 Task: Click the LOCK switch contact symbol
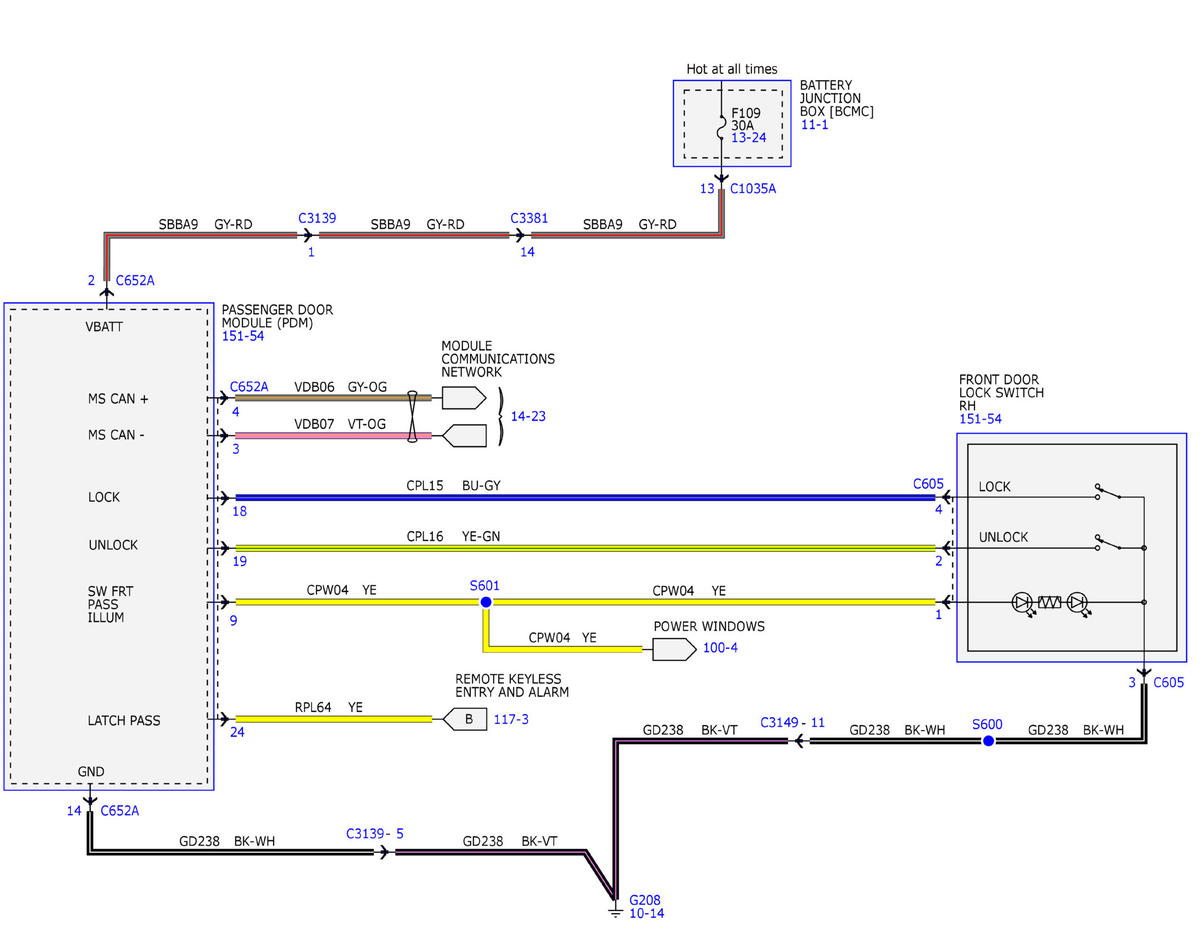click(1107, 493)
